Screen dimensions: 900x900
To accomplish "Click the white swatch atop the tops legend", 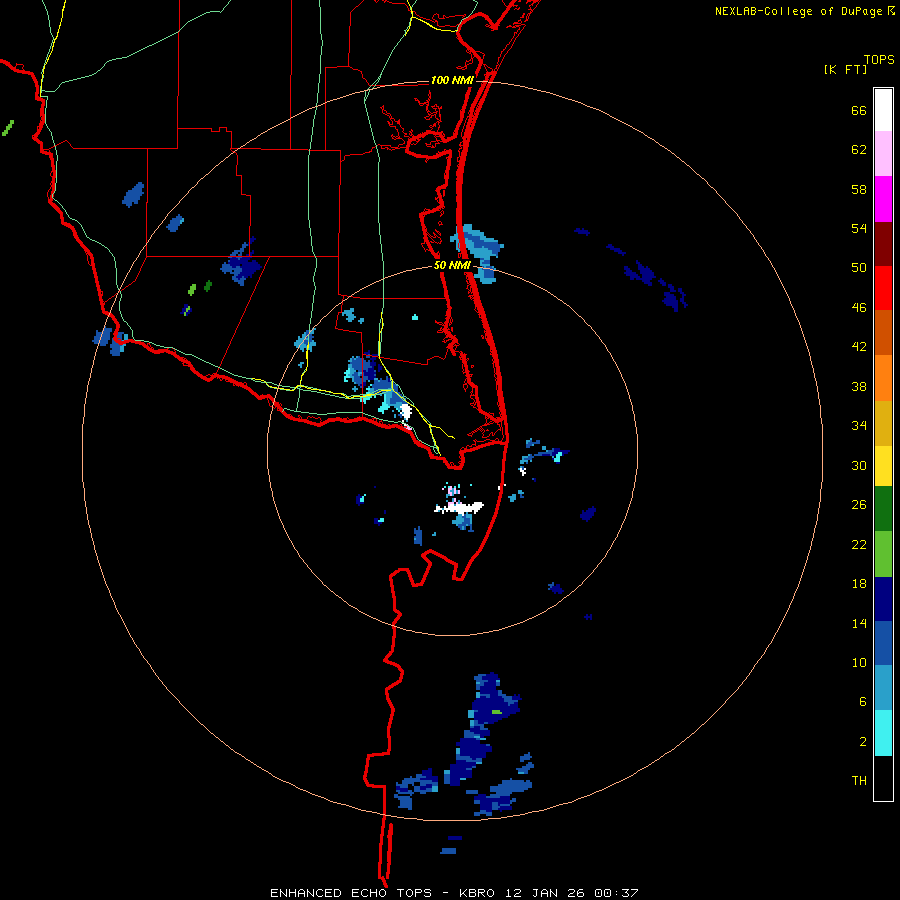I will point(883,110).
